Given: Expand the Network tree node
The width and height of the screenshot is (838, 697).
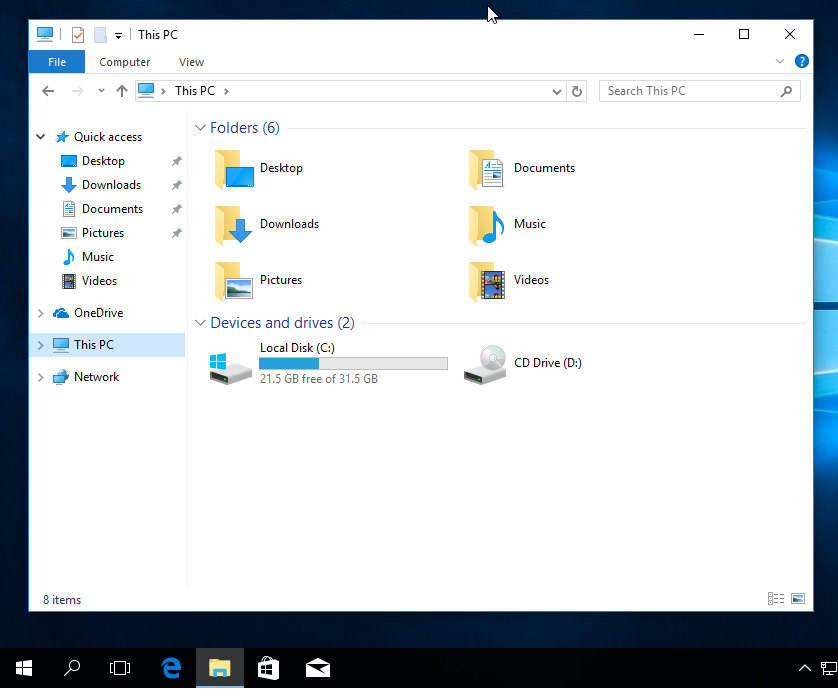Looking at the screenshot, I should (x=41, y=377).
